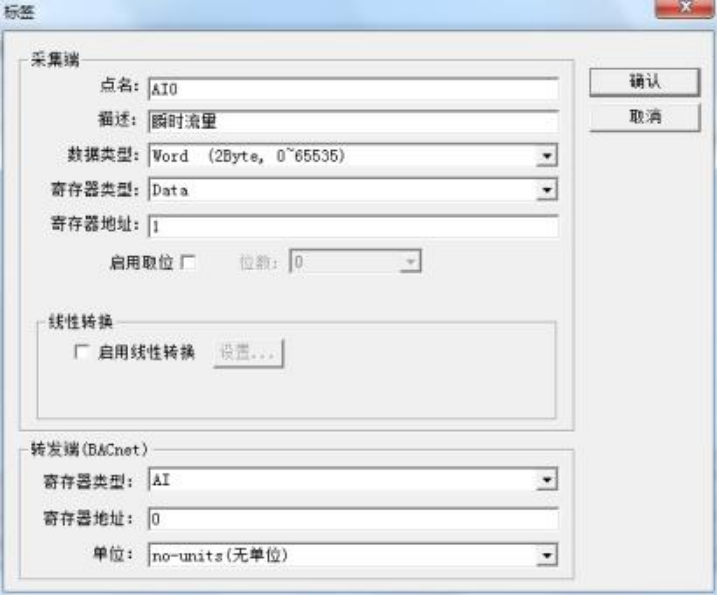Close the 标签 dialog window
Screen dimensions: 717x596
tap(685, 8)
